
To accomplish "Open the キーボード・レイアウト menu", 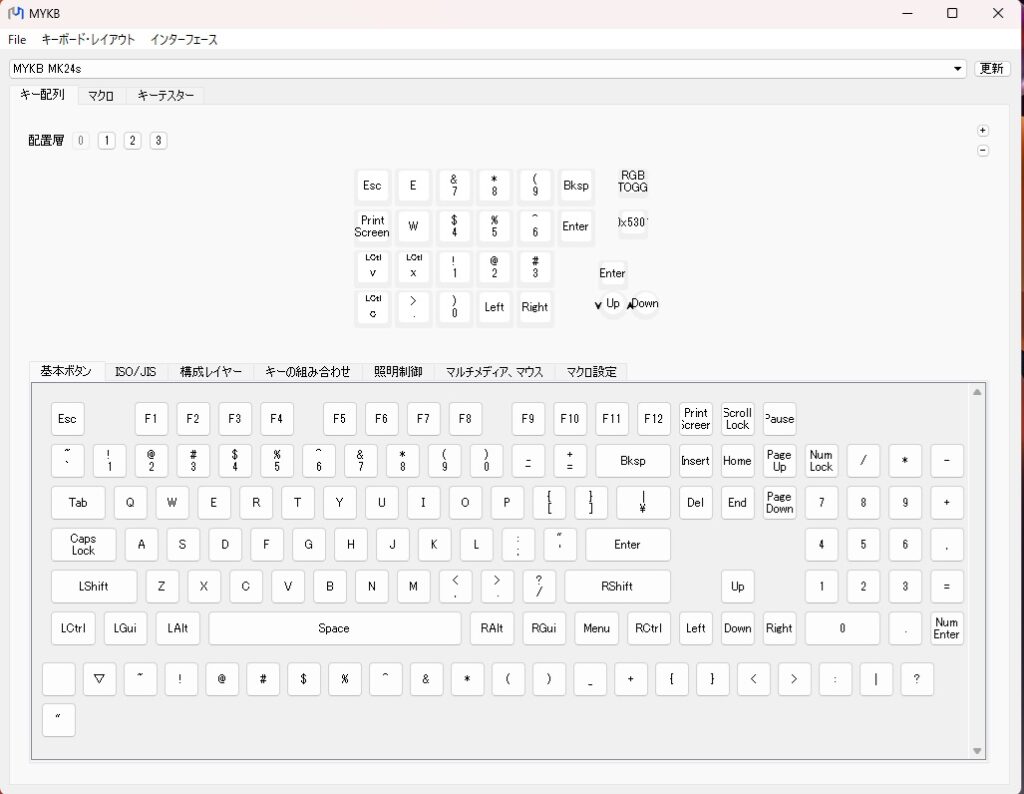I will tap(88, 40).
